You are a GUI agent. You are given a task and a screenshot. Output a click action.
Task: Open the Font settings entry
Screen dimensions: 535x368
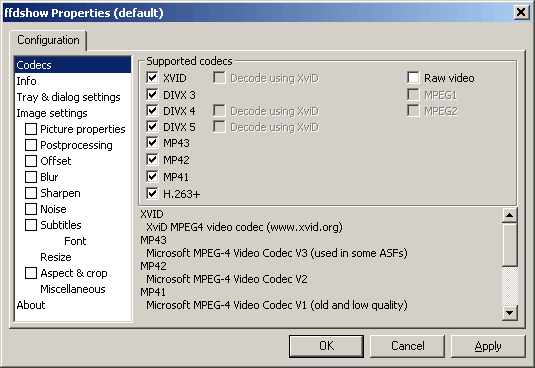tap(75, 241)
